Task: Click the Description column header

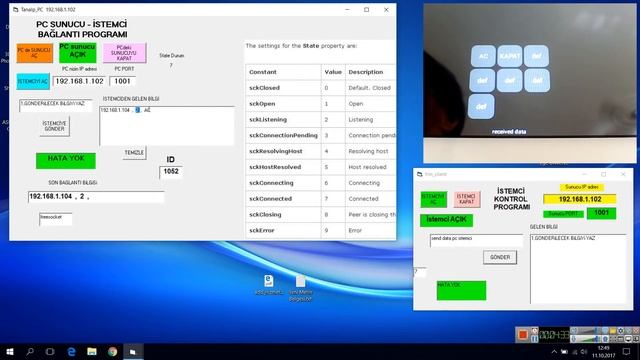Action: point(370,72)
